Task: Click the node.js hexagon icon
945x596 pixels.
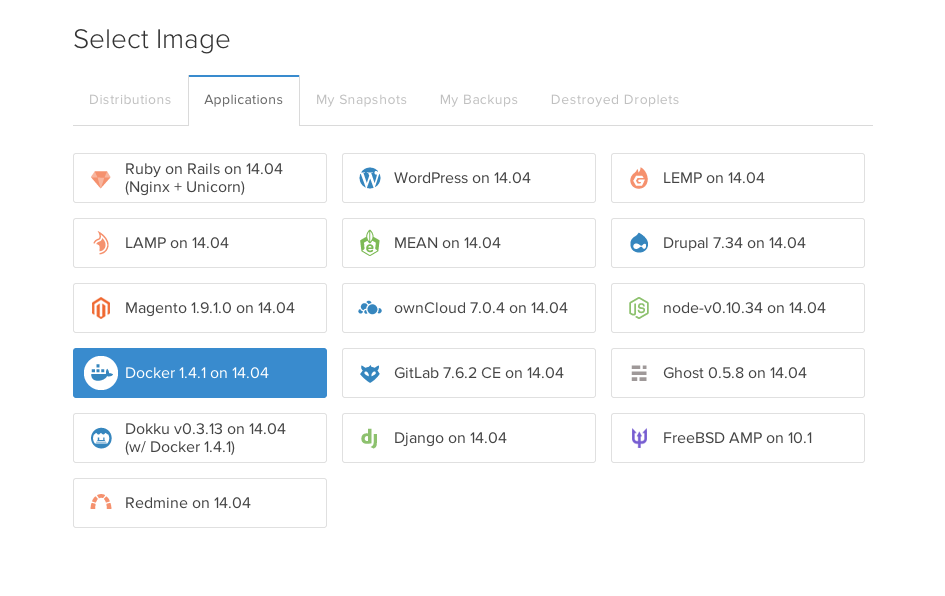Action: 639,308
